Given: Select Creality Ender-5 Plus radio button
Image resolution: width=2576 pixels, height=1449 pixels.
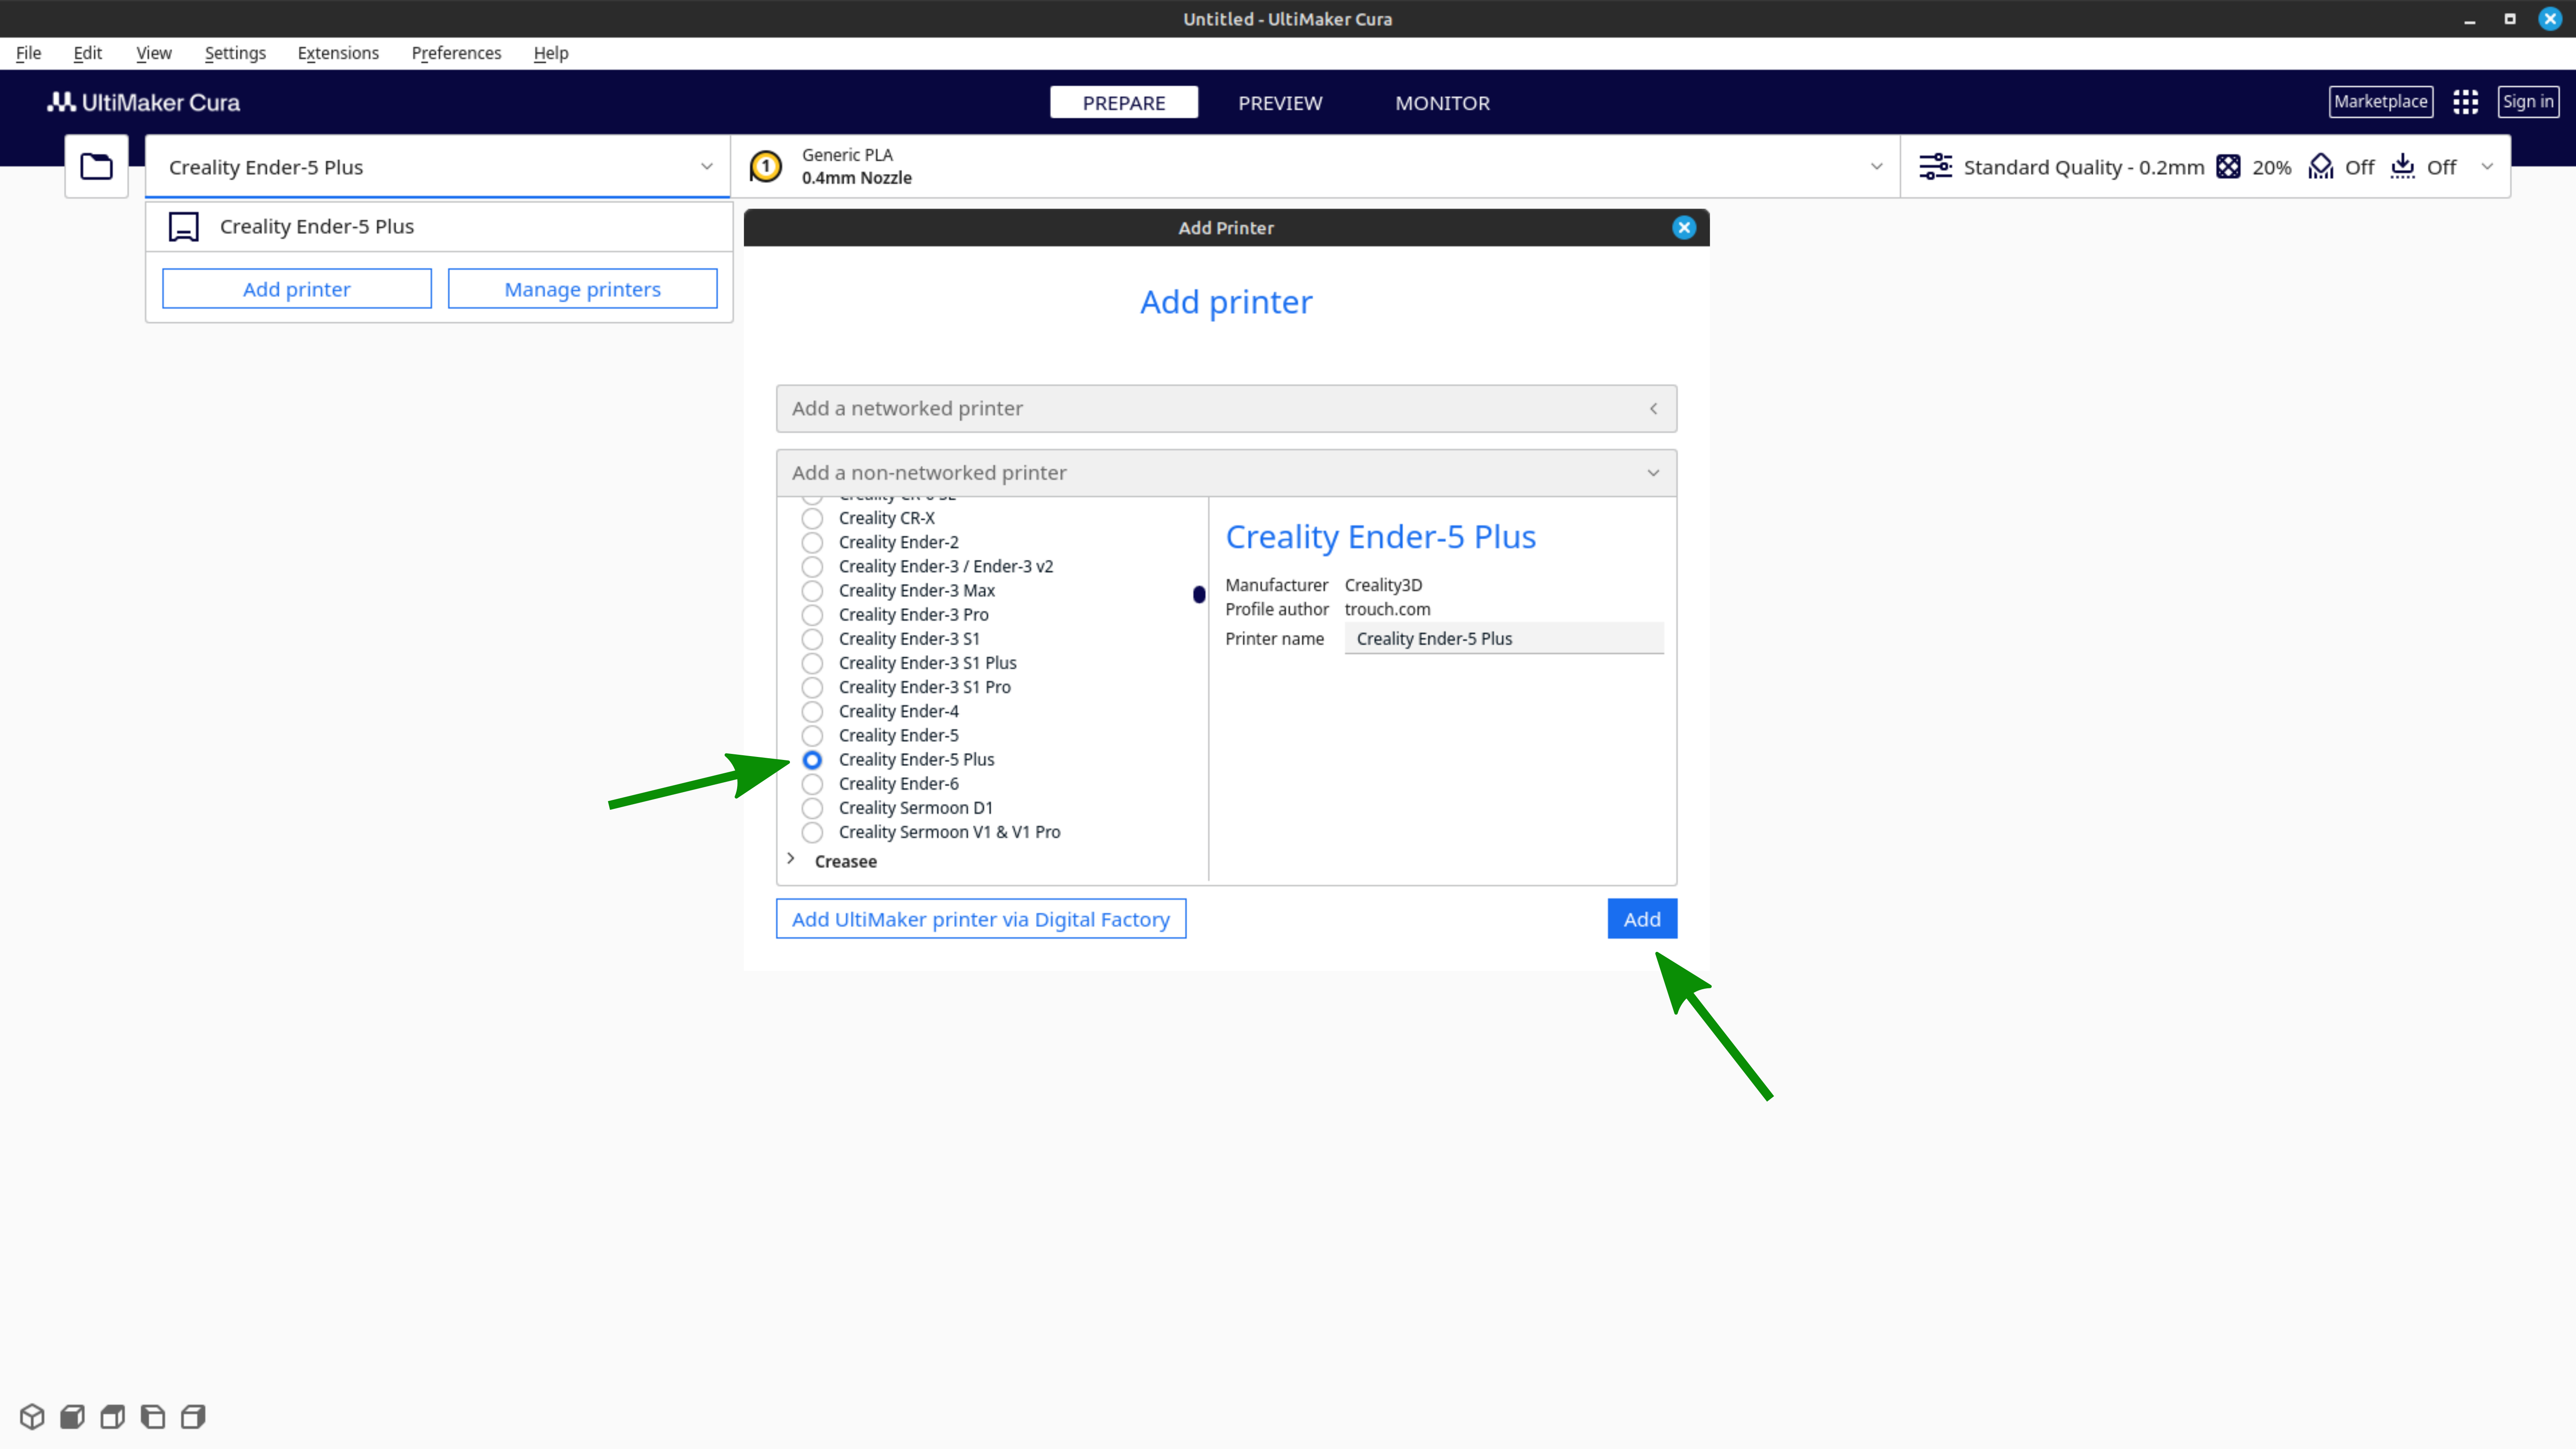Looking at the screenshot, I should point(812,759).
